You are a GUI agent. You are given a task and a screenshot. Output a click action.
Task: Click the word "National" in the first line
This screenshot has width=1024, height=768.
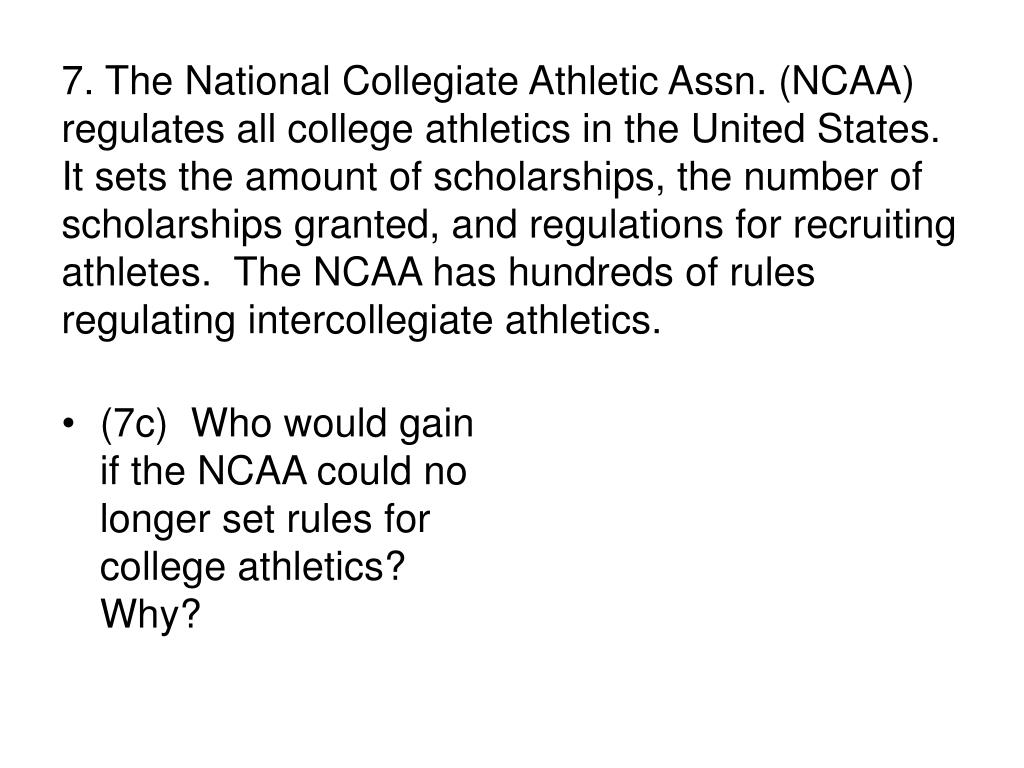pyautogui.click(x=257, y=82)
